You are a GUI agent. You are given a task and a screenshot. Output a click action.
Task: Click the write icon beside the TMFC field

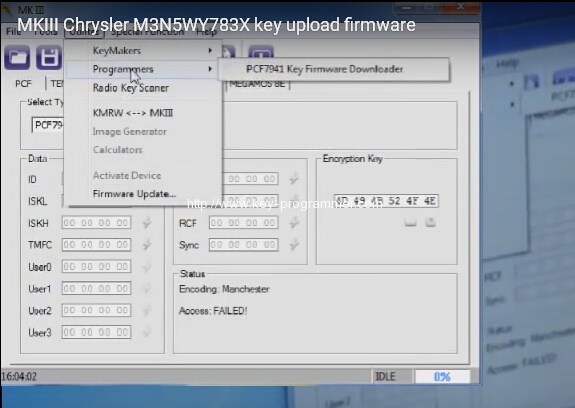[147, 245]
